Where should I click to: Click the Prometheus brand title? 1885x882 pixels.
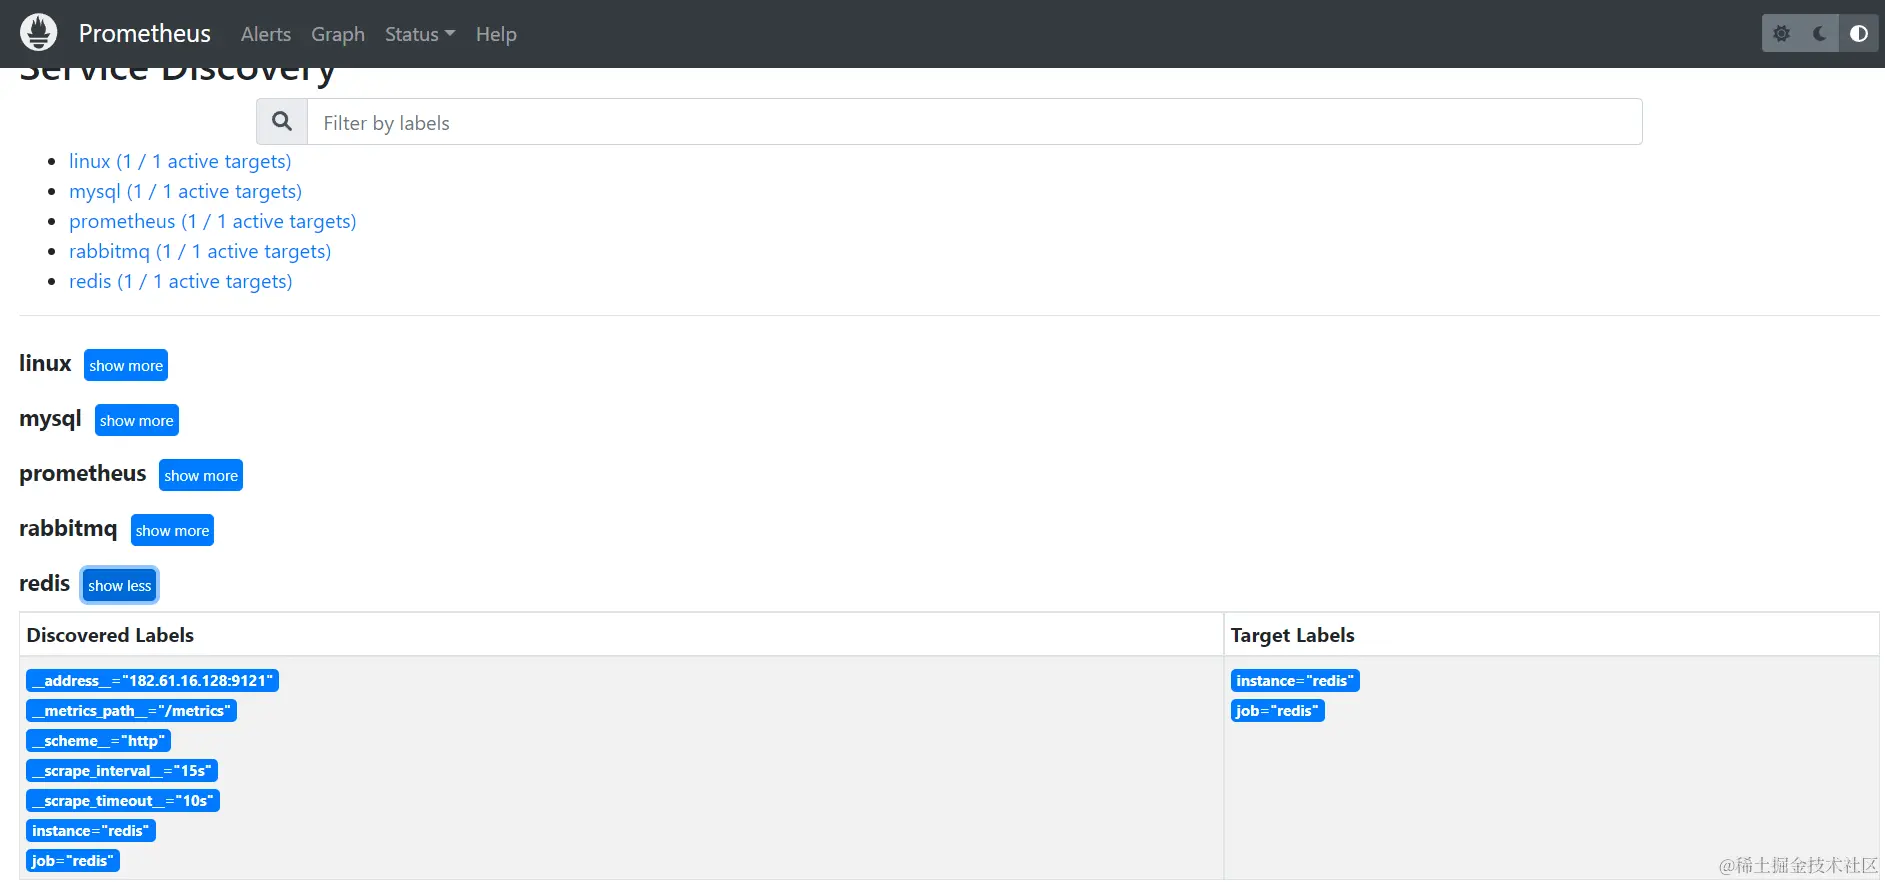point(145,34)
